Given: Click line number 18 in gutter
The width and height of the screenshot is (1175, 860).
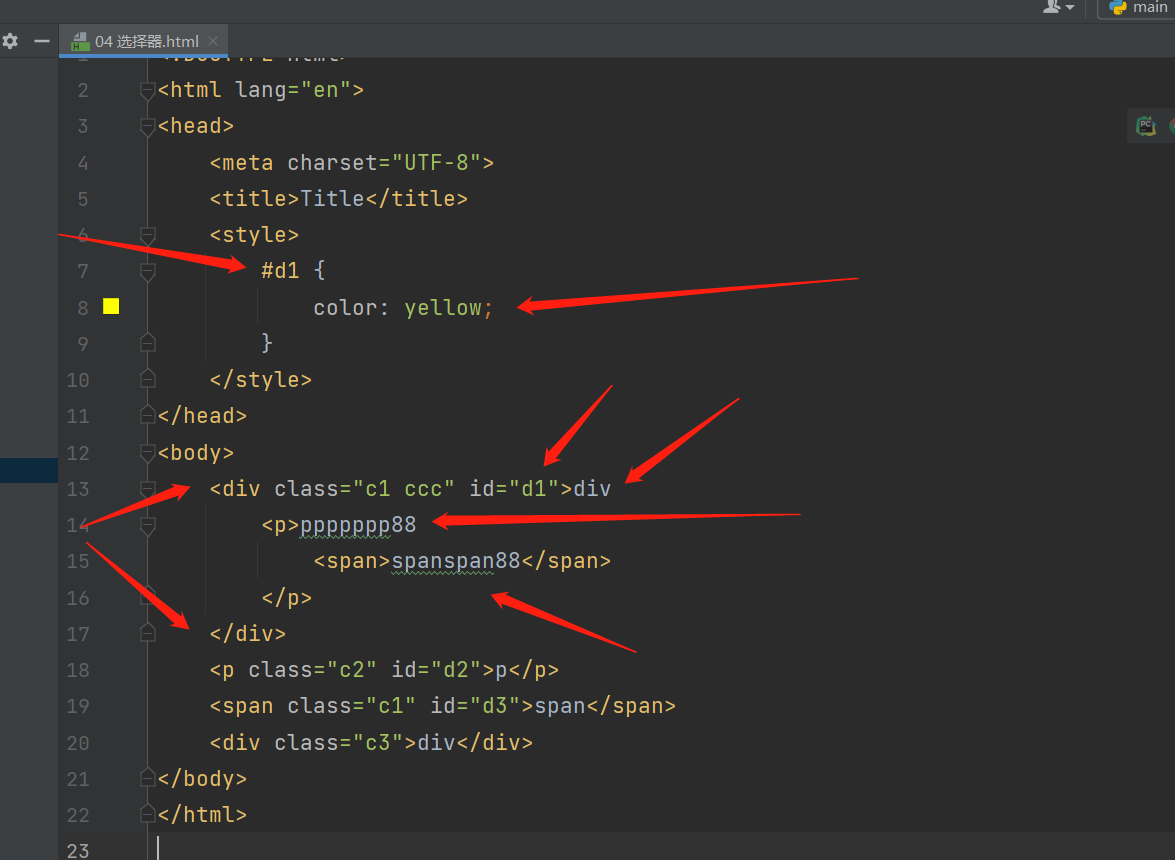Looking at the screenshot, I should pyautogui.click(x=78, y=670).
